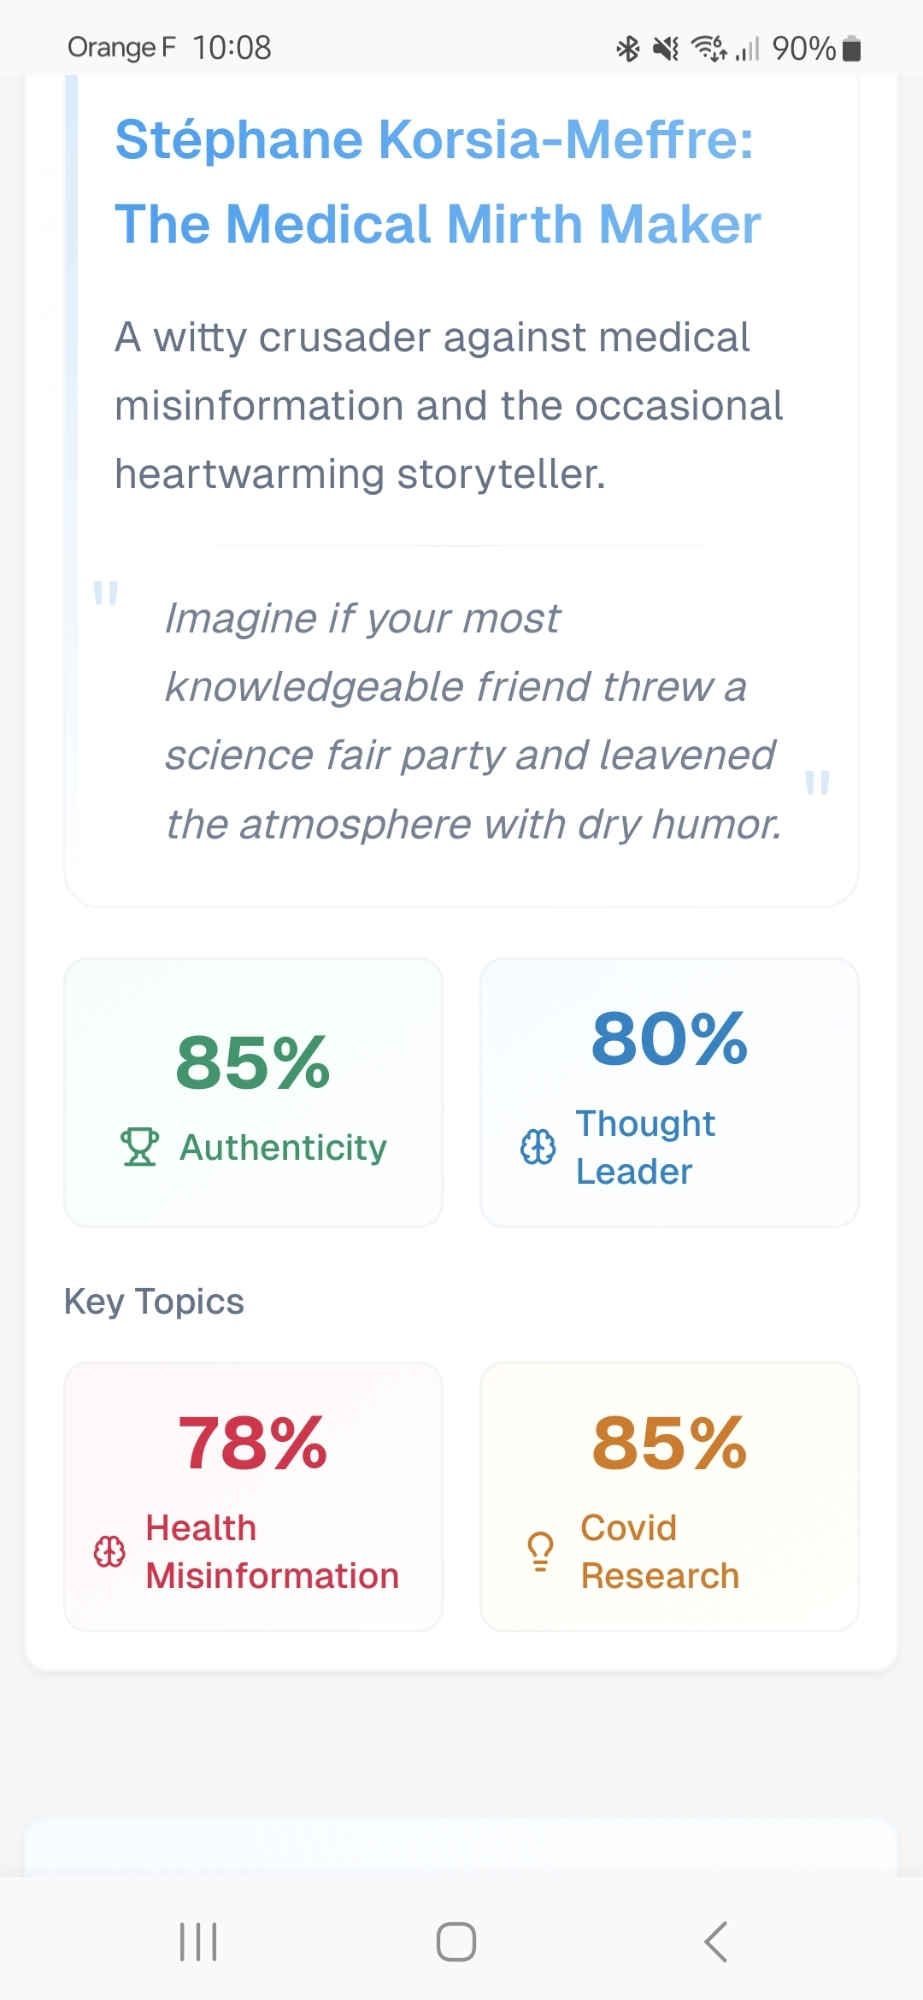Tap the Bluetooth status icon
The image size is (923, 2000).
pos(628,48)
